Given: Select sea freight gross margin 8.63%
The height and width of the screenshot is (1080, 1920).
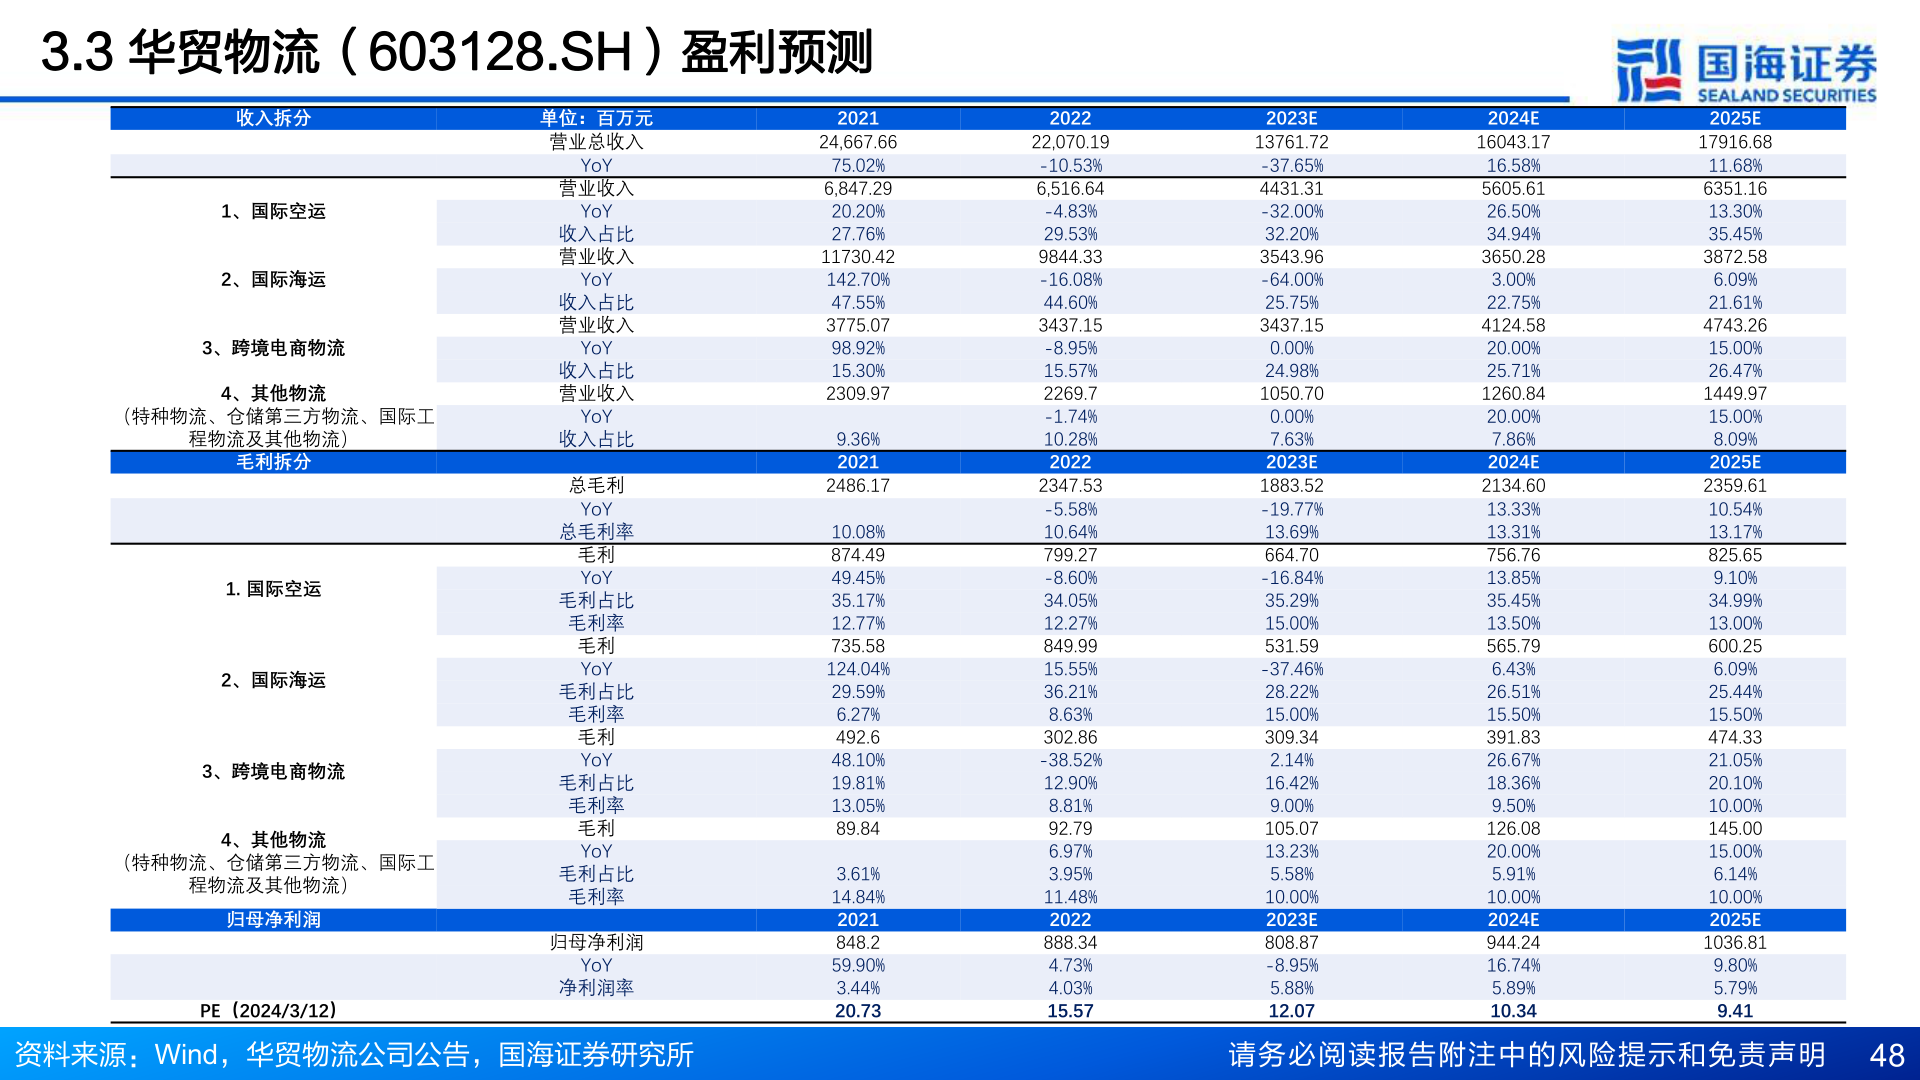Looking at the screenshot, I should tap(1070, 714).
